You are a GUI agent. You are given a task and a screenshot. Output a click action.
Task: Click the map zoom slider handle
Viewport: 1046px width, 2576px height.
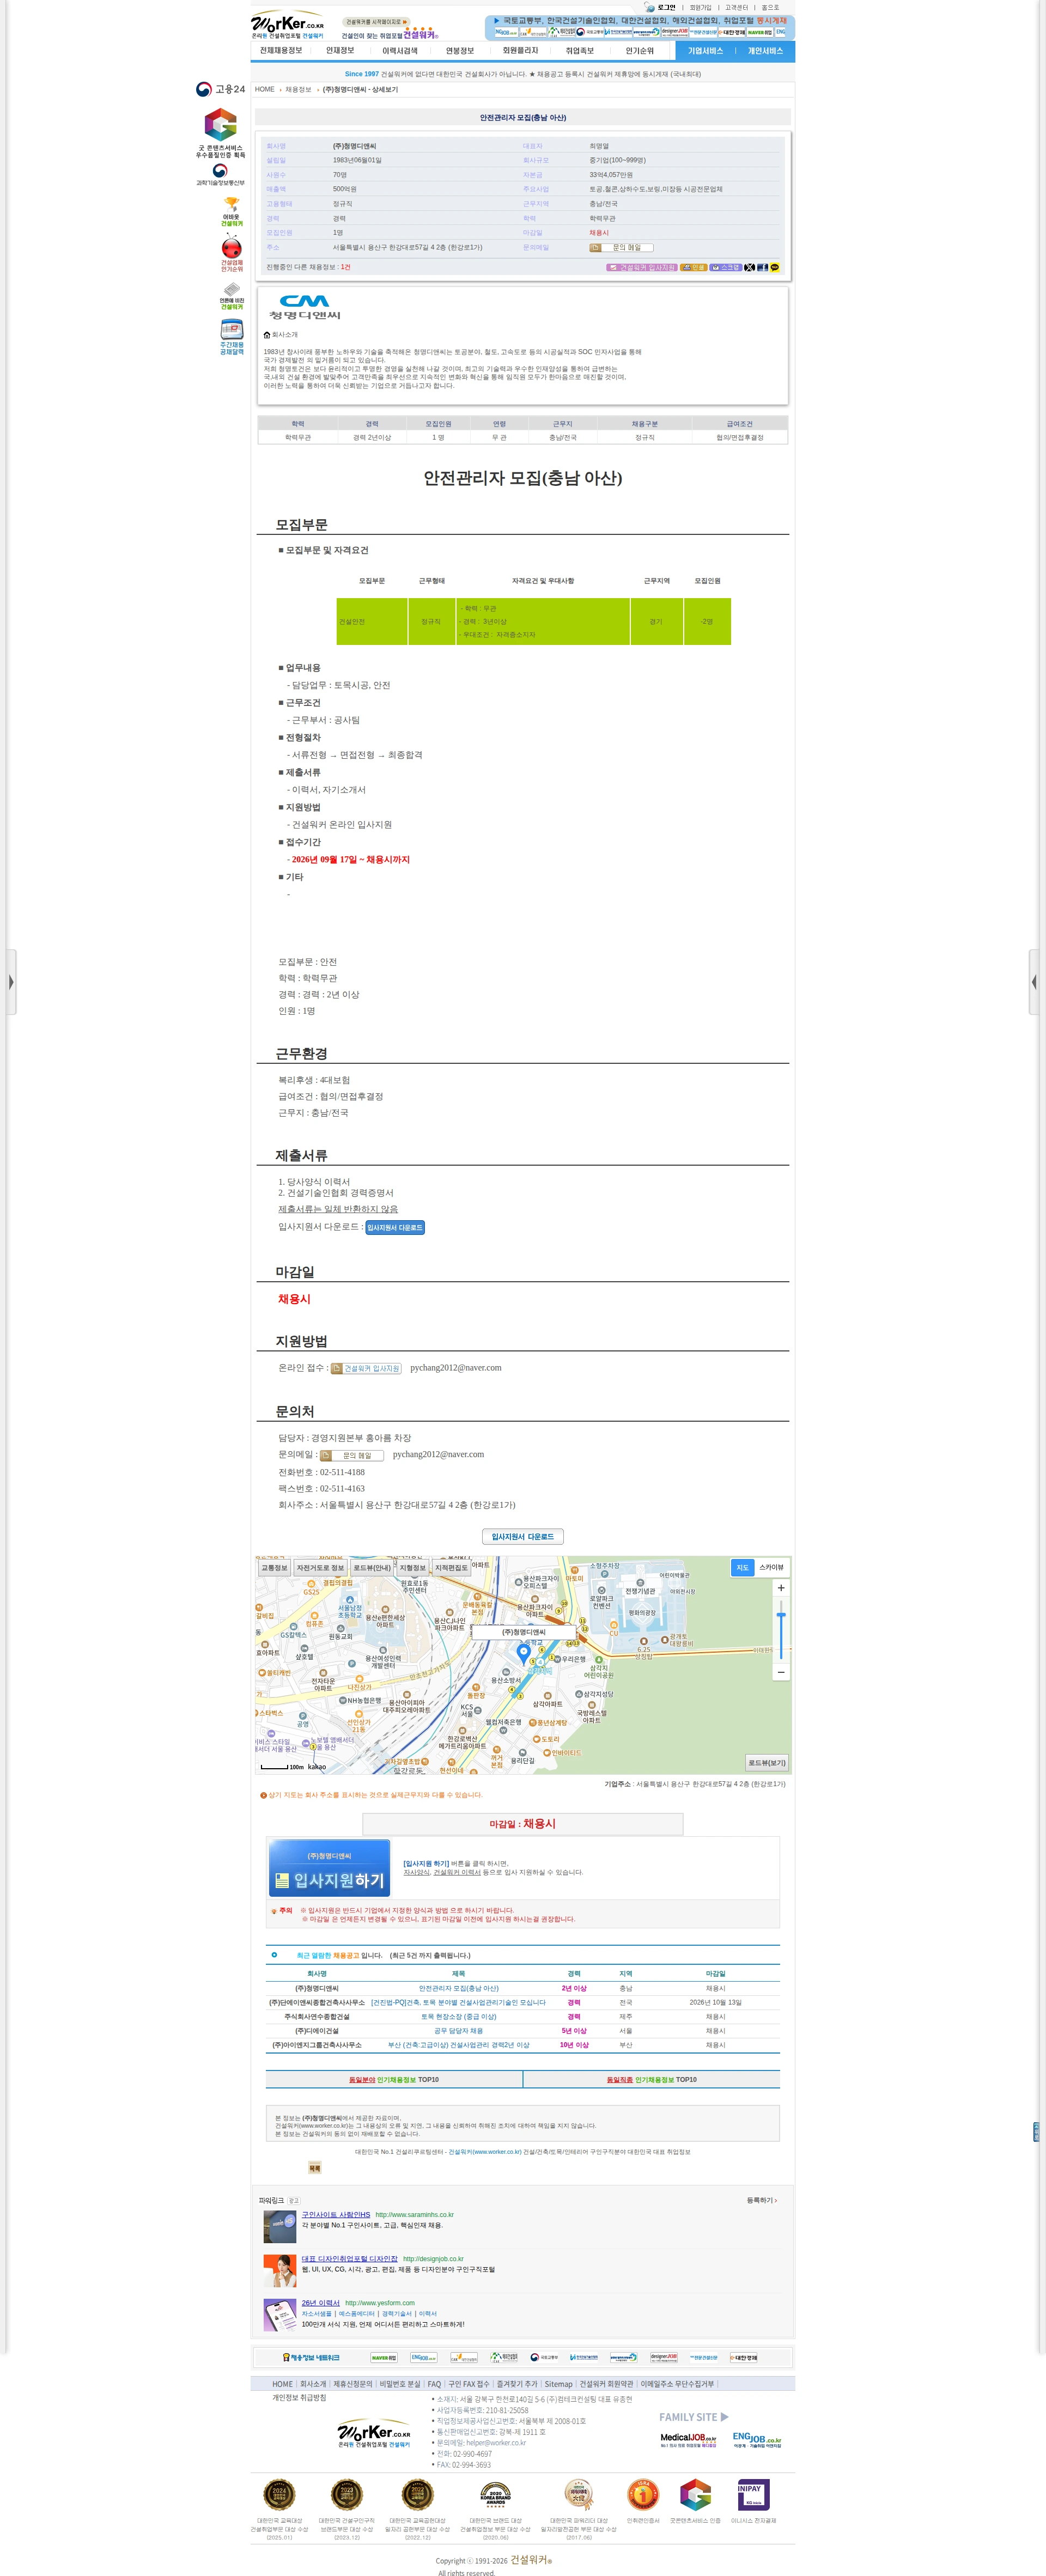781,1615
